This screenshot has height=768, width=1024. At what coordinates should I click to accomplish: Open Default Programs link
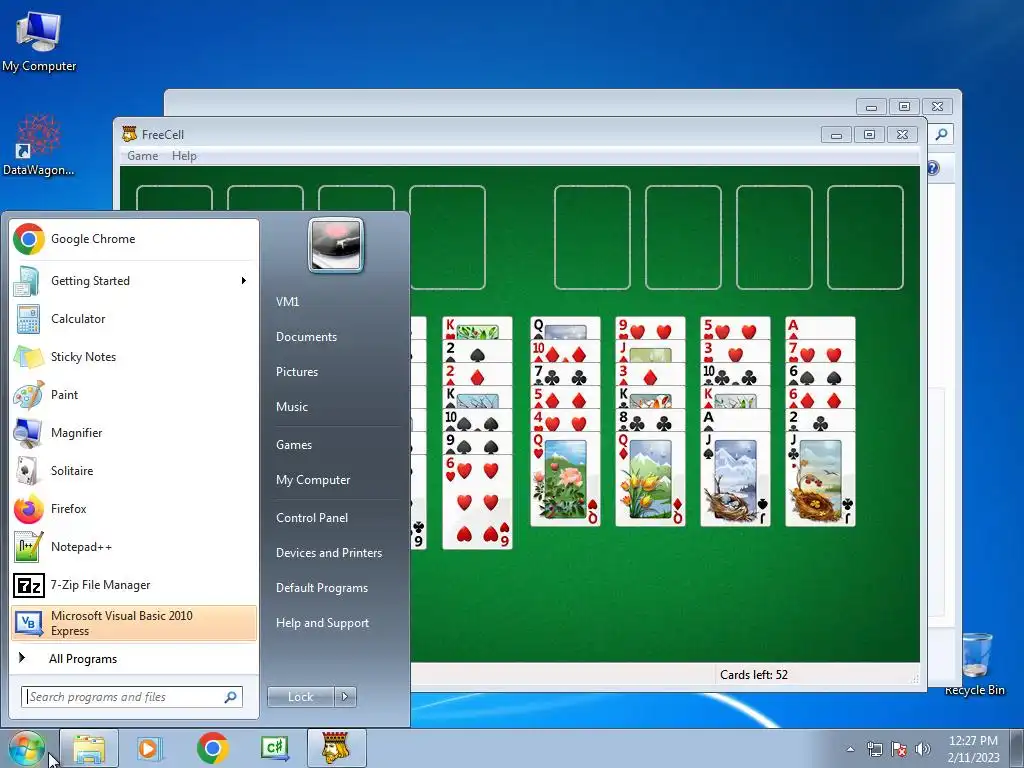(322, 588)
